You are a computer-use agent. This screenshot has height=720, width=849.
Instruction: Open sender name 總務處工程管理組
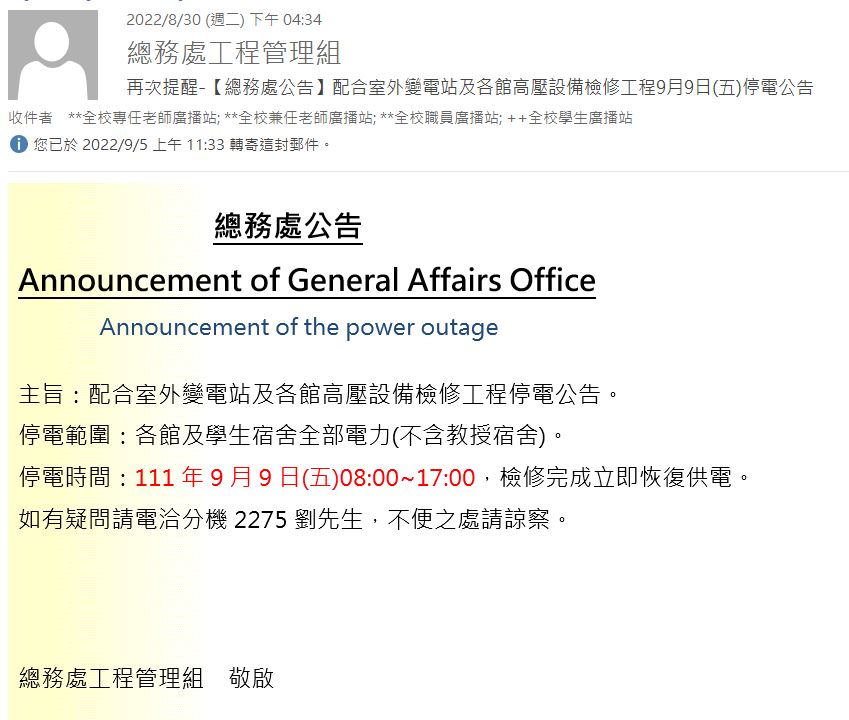(x=234, y=53)
